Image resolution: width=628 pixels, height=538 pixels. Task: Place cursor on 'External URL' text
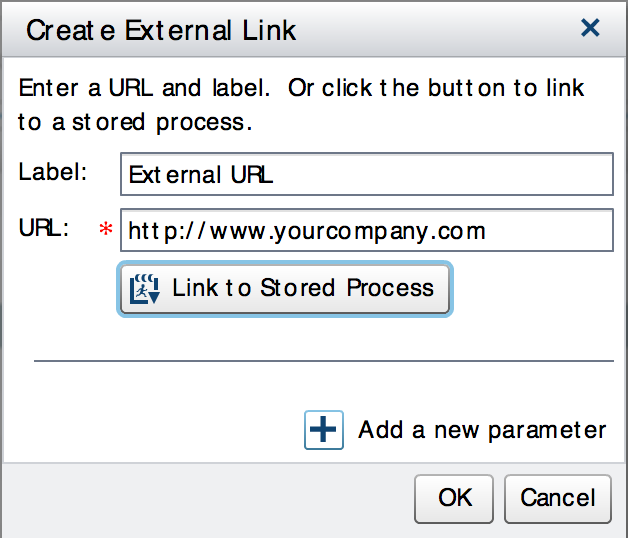201,176
